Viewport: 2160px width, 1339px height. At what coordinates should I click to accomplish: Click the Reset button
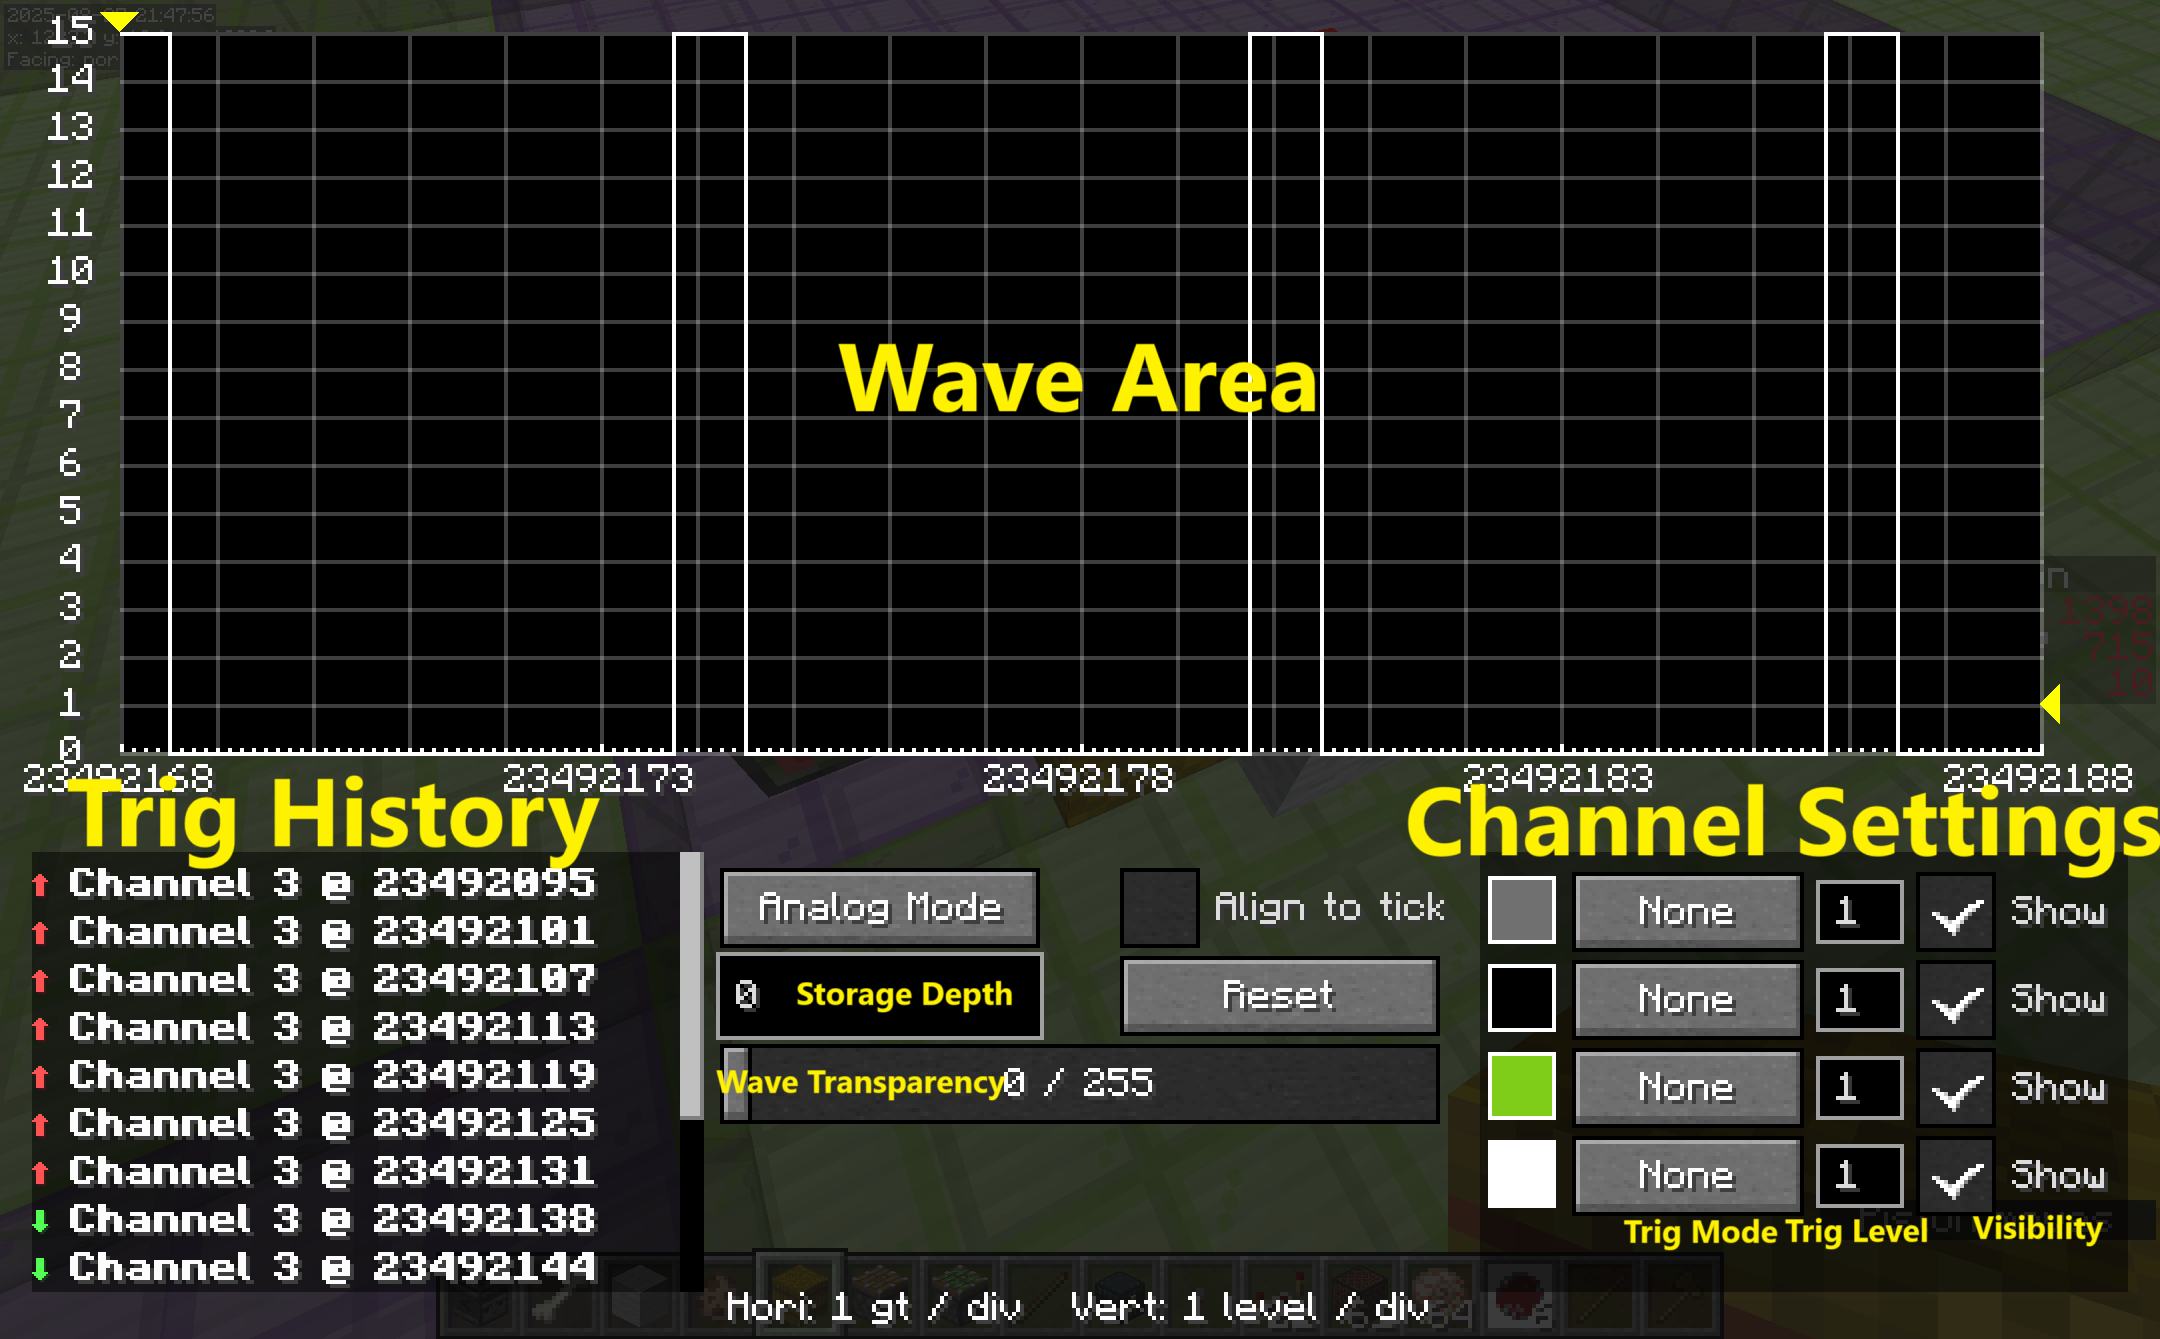click(x=1279, y=995)
